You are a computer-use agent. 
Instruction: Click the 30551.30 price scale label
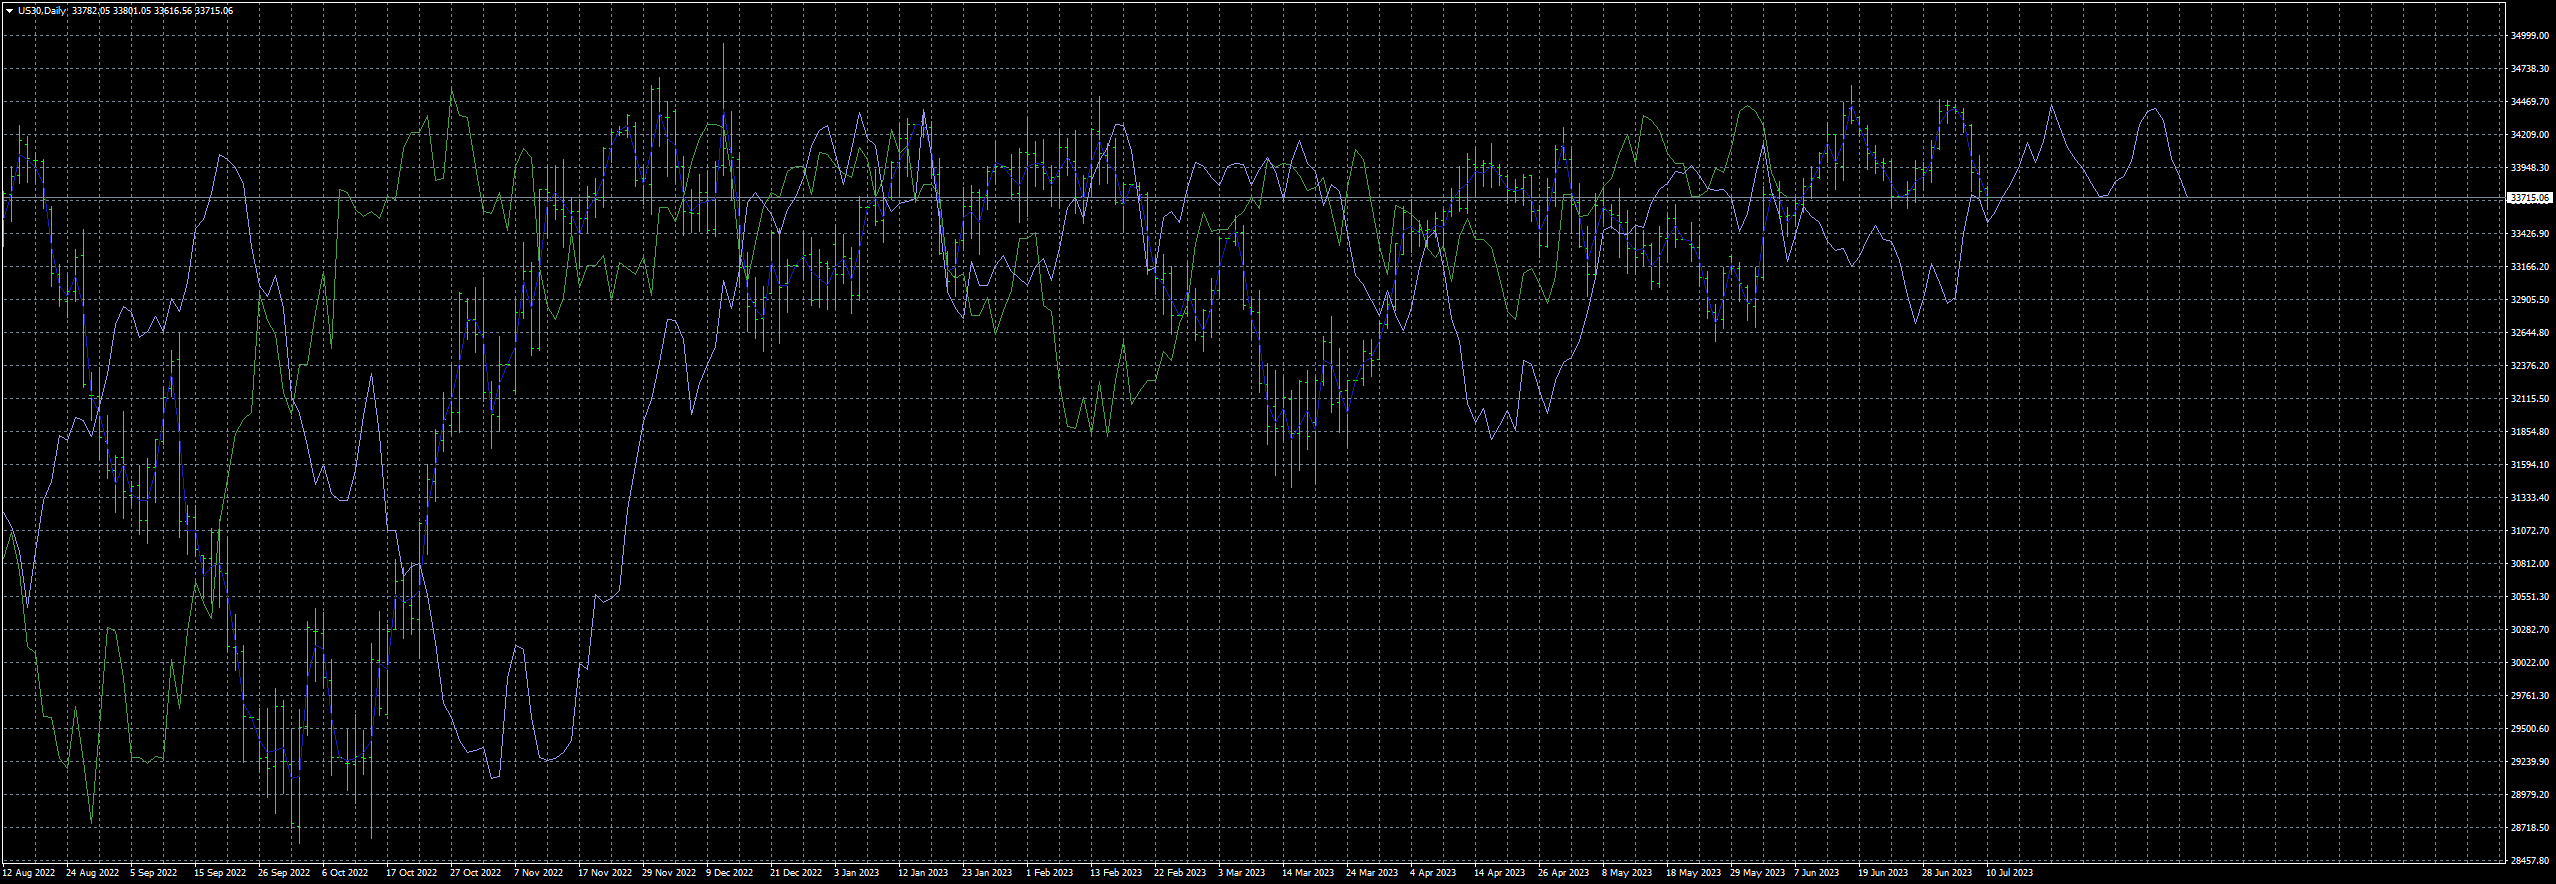click(2530, 597)
